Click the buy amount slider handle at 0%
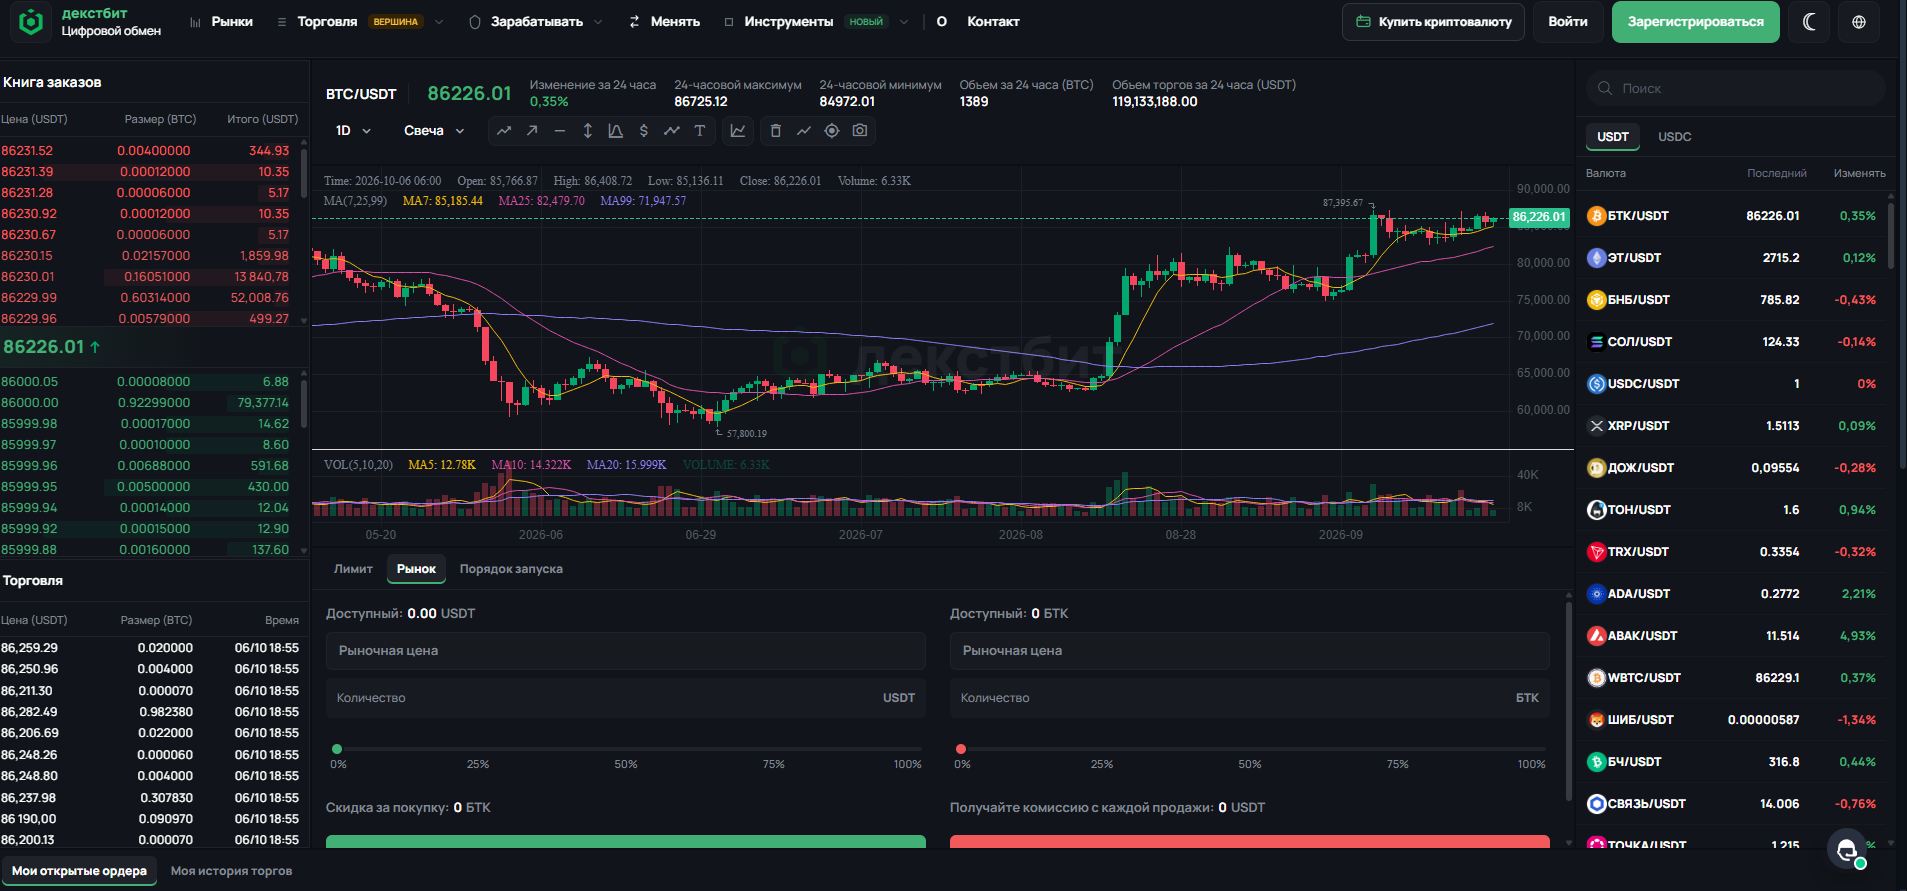Image resolution: width=1907 pixels, height=891 pixels. pyautogui.click(x=337, y=749)
